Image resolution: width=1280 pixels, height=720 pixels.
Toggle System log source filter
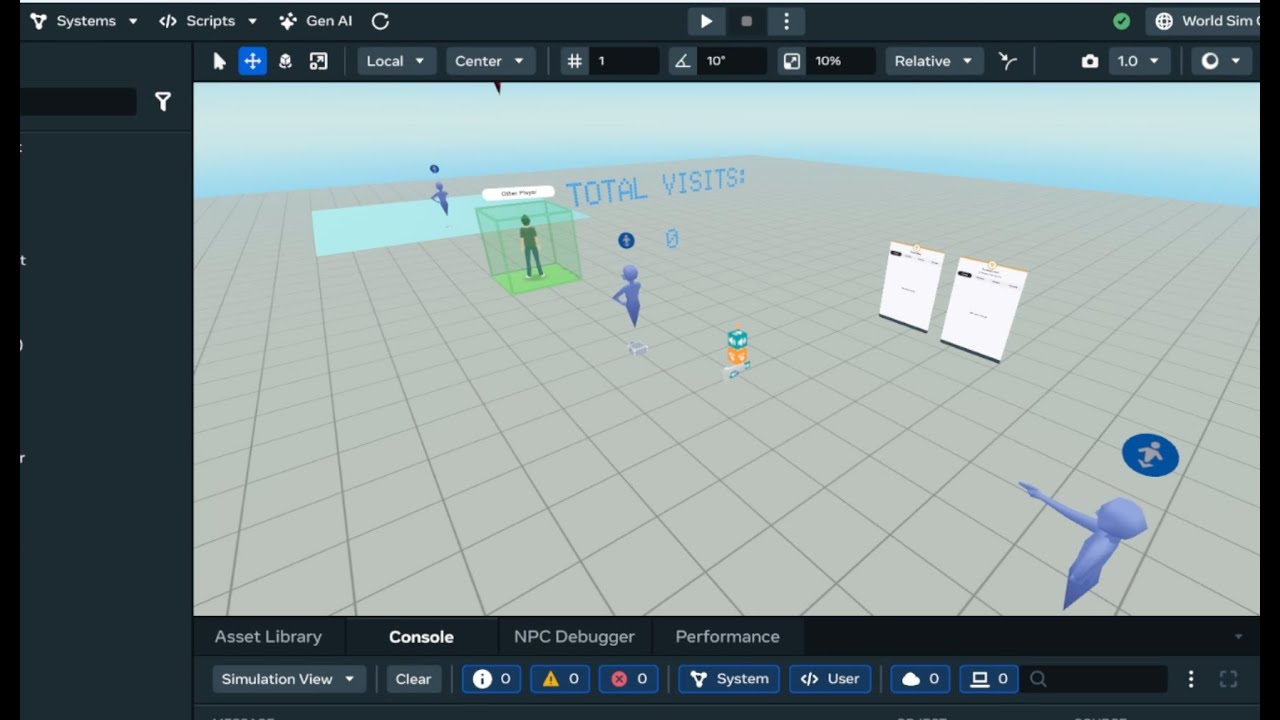coord(729,679)
